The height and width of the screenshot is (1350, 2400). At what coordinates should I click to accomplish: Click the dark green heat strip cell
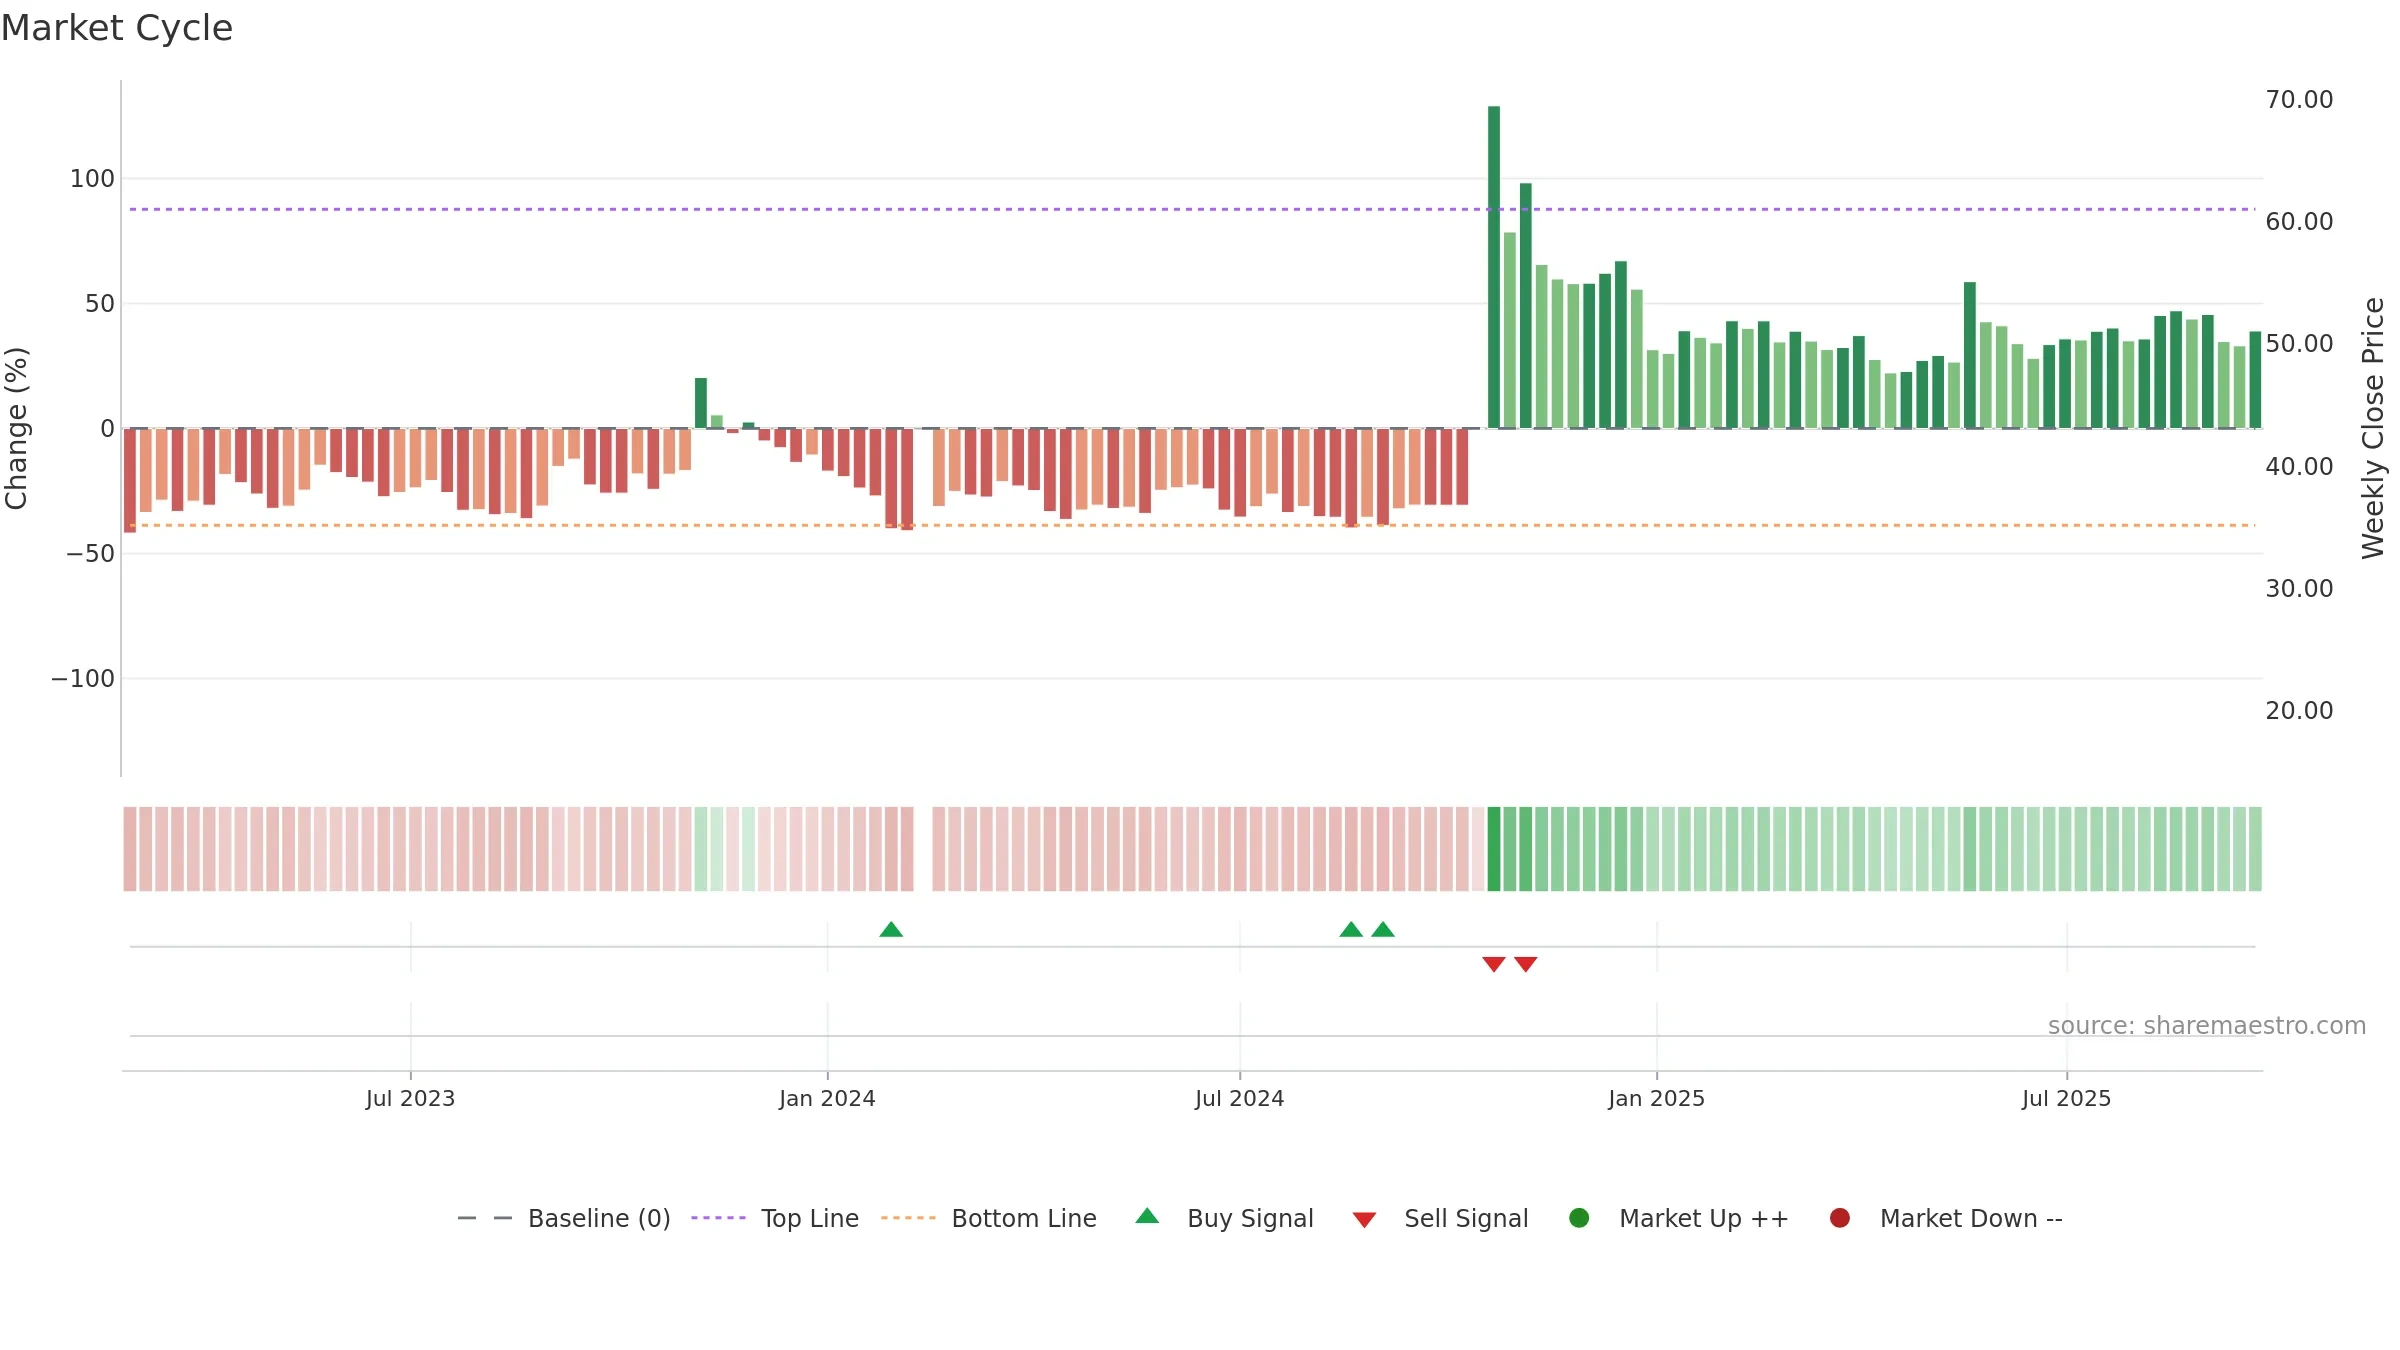tap(1494, 849)
